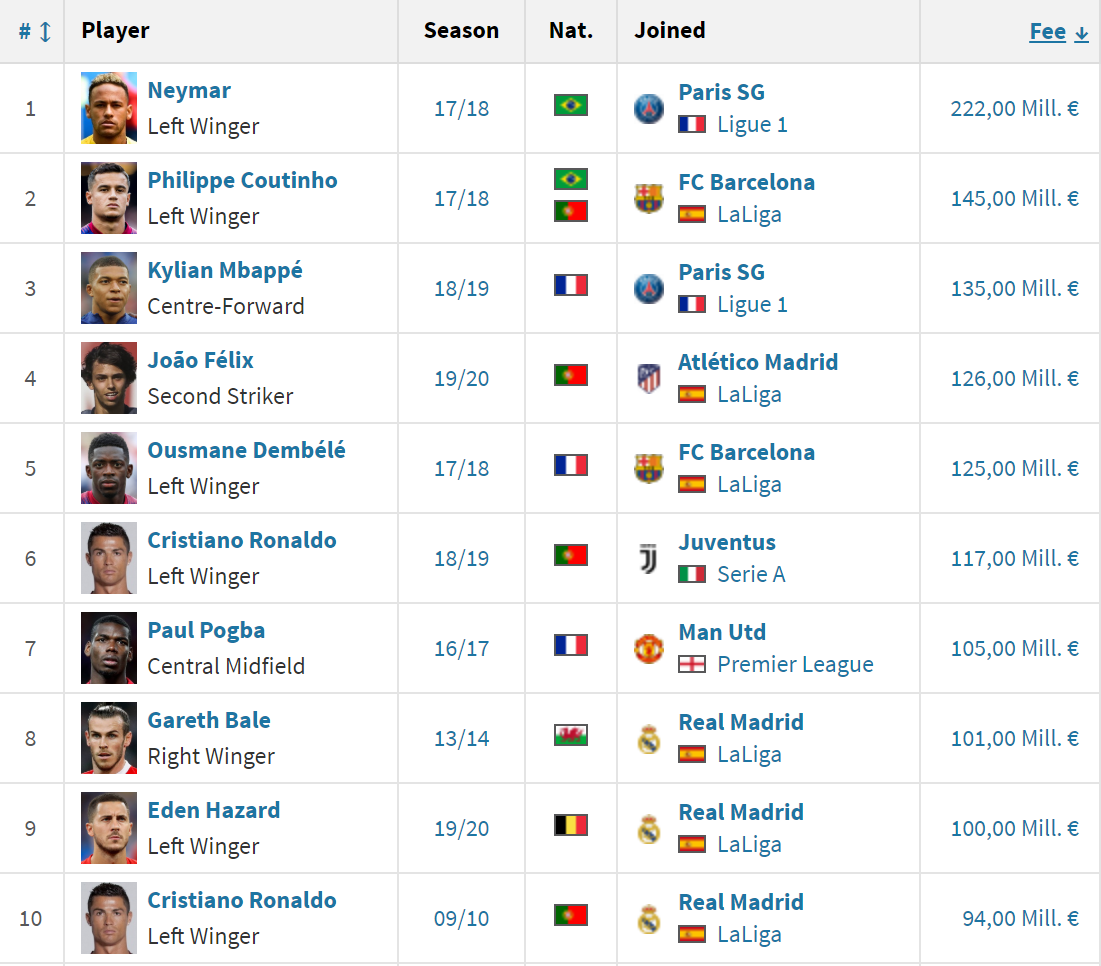1101x966 pixels.
Task: Open Philippe Coutinho's player page
Action: 242,180
